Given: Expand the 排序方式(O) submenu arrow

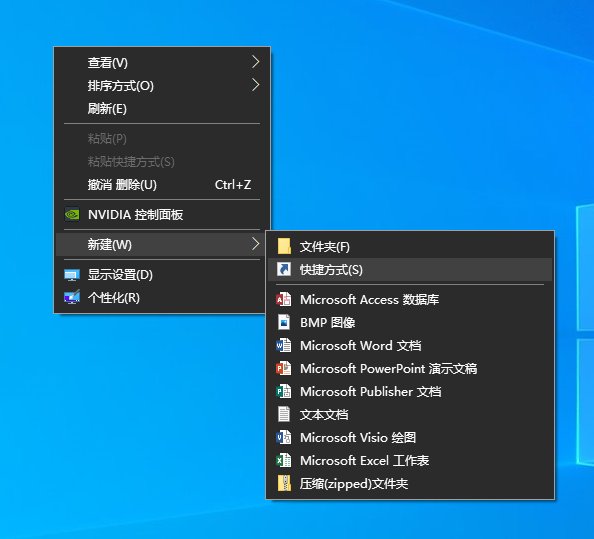Looking at the screenshot, I should pos(256,85).
